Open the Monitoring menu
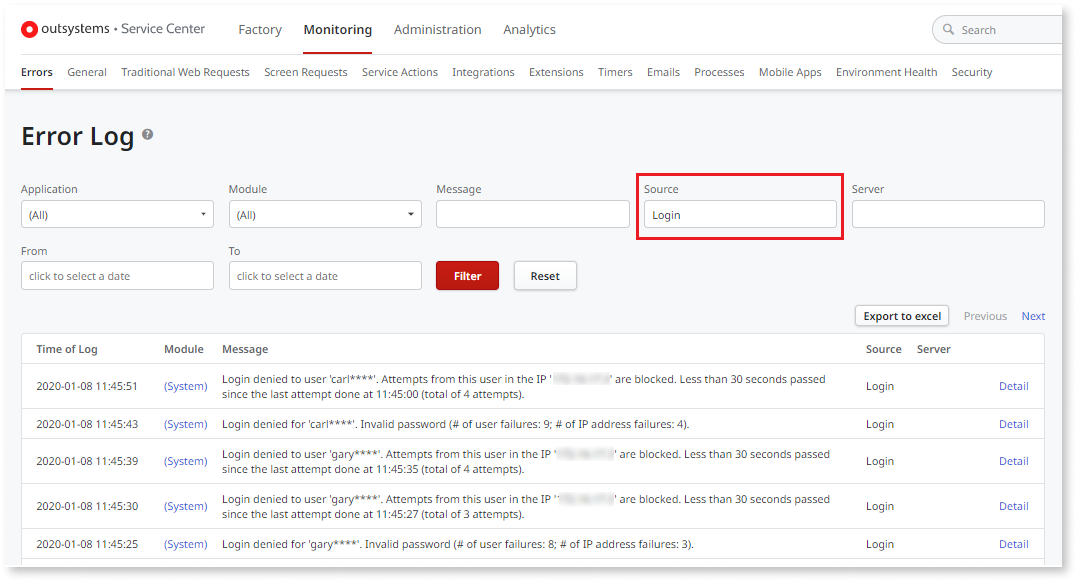 337,30
